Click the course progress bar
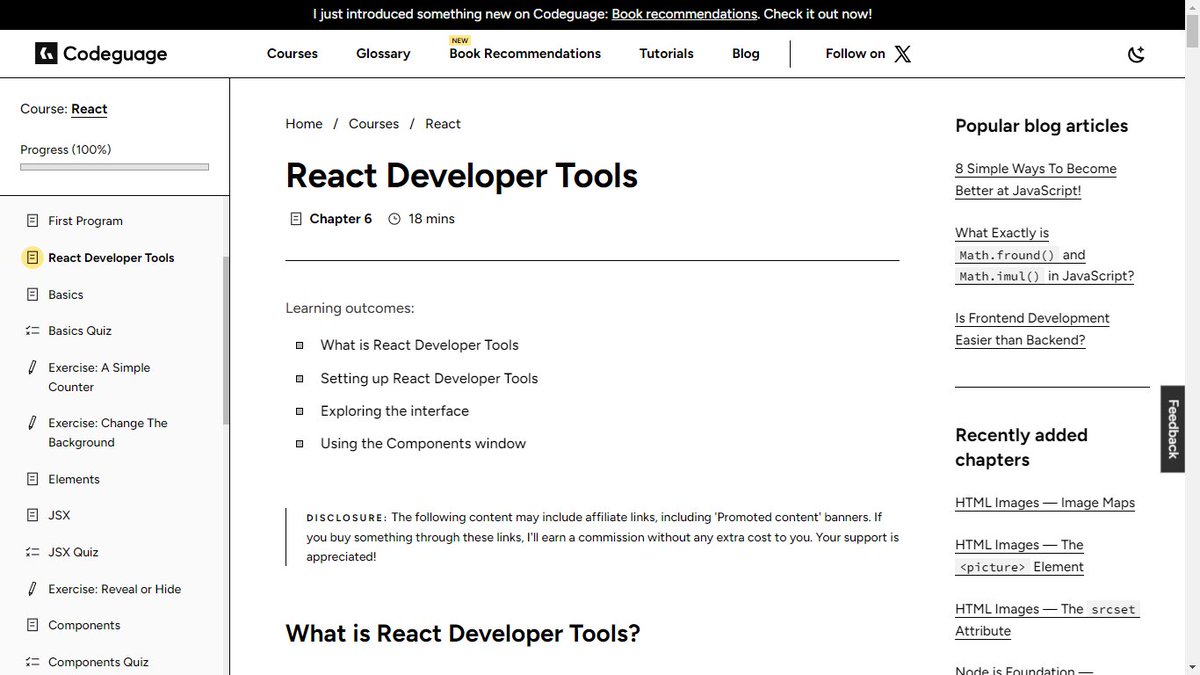 114,167
